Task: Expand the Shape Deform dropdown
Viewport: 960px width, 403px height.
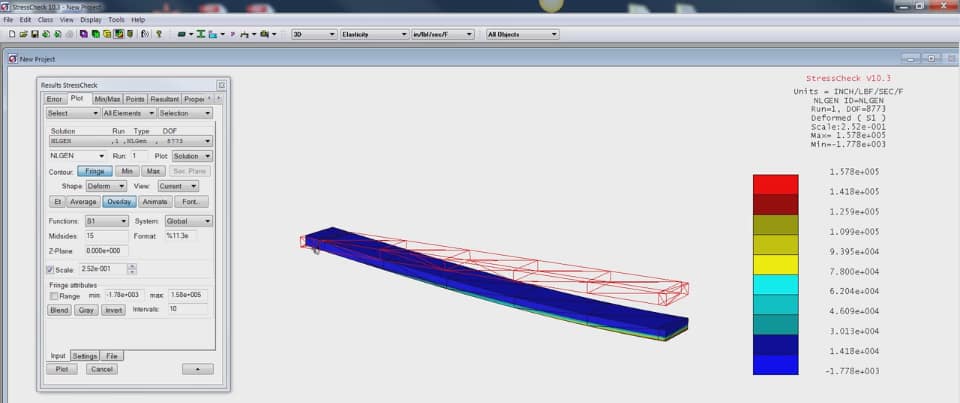Action: coord(115,186)
